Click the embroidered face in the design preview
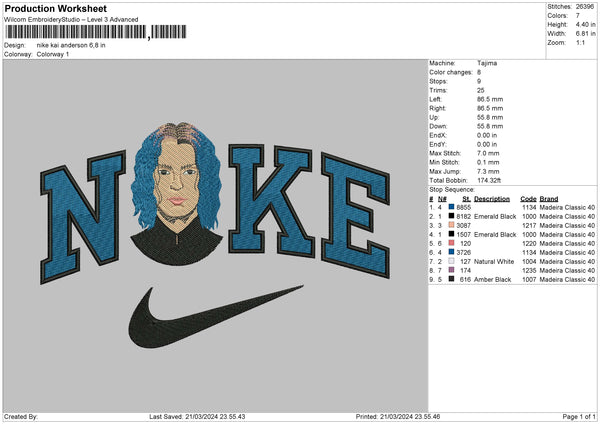 pos(177,178)
